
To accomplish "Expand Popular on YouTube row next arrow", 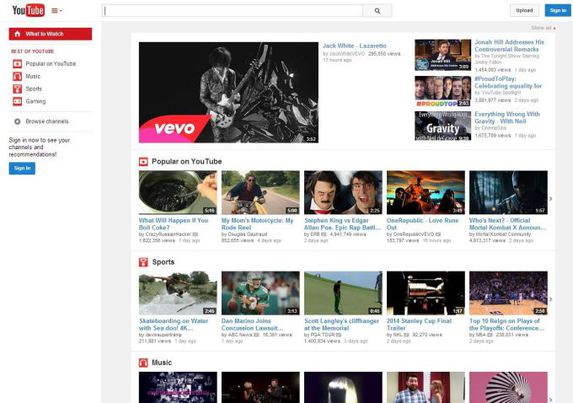I will [551, 199].
